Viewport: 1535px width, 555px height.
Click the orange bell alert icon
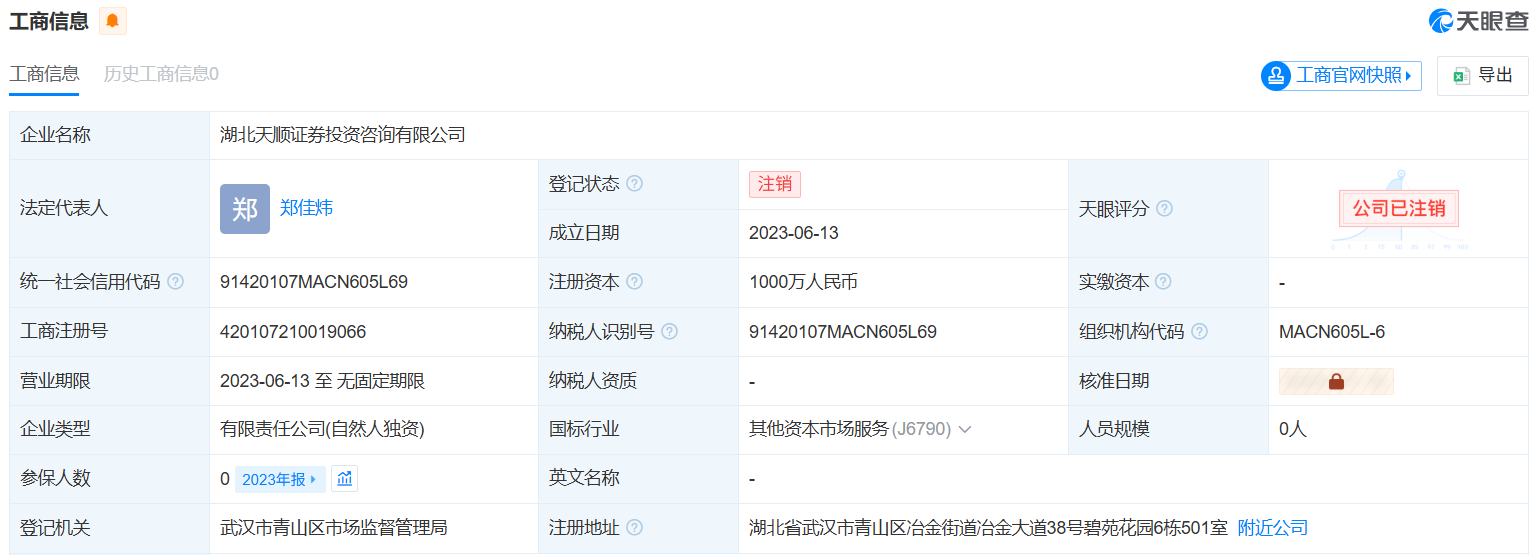(112, 21)
